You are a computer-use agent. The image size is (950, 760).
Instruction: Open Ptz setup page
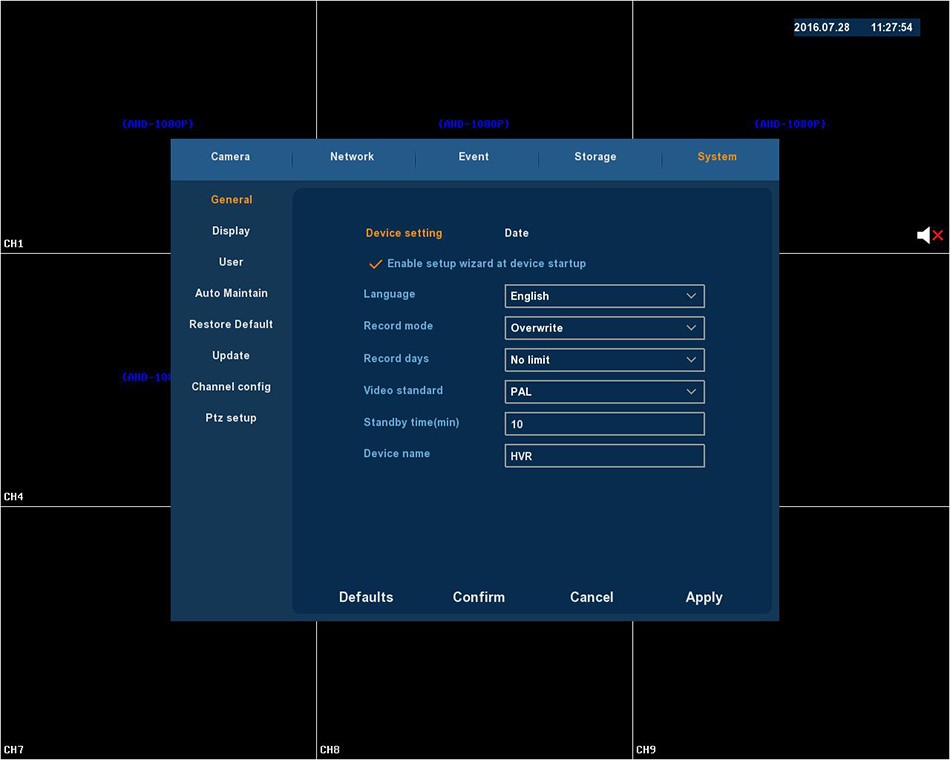(x=231, y=418)
